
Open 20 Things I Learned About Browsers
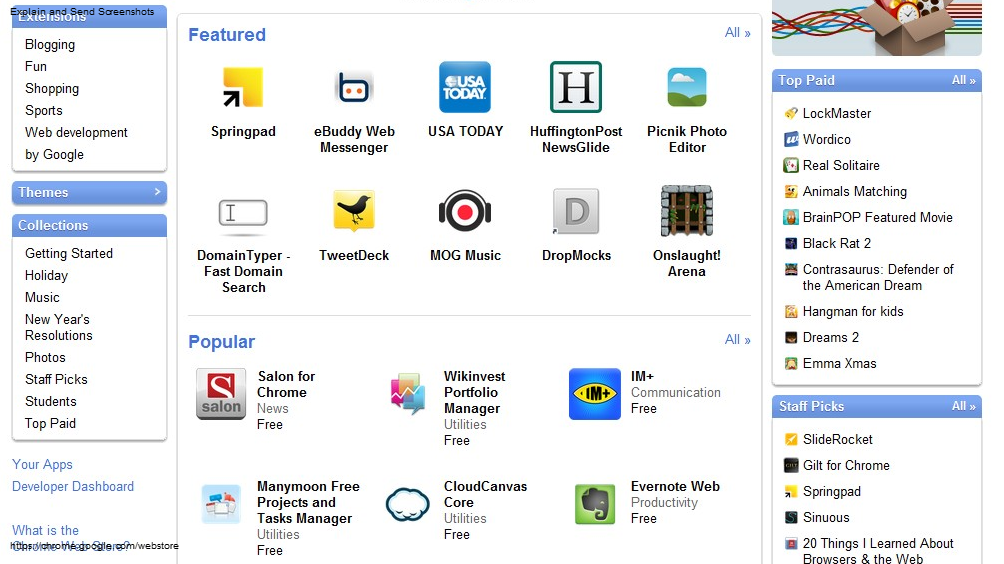tap(878, 551)
